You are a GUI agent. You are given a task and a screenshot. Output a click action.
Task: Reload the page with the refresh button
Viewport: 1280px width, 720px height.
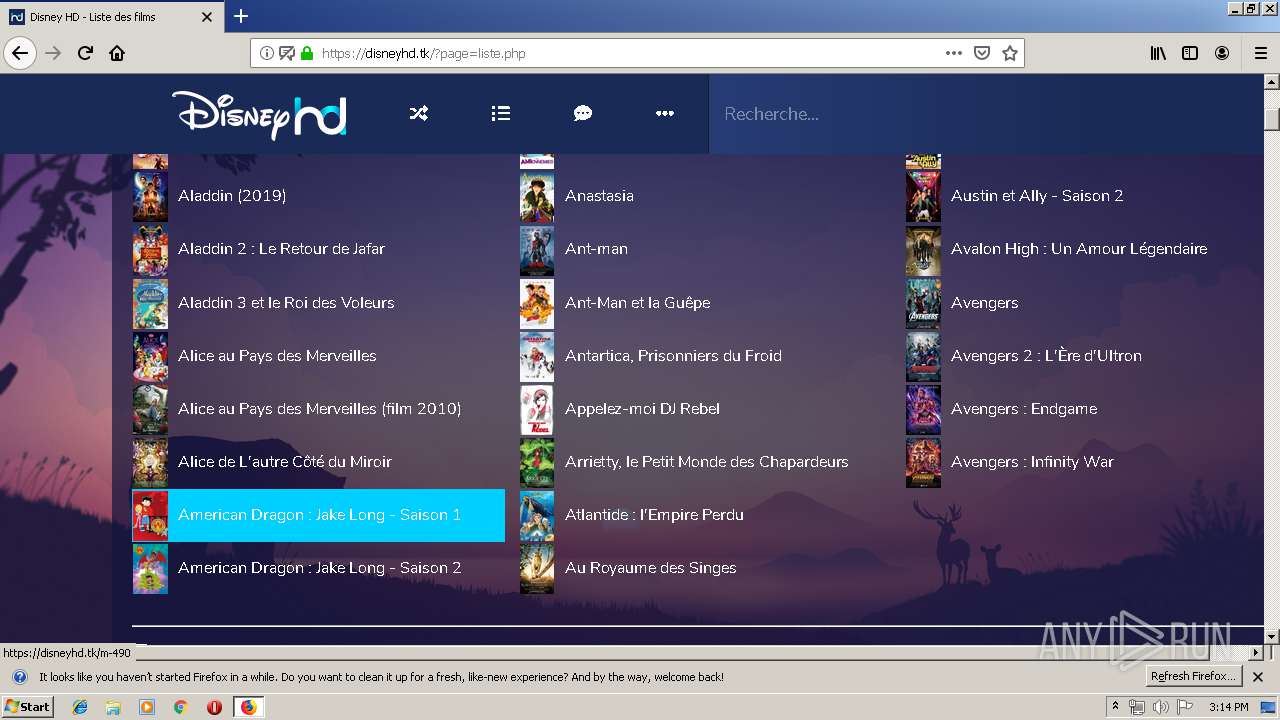(85, 53)
